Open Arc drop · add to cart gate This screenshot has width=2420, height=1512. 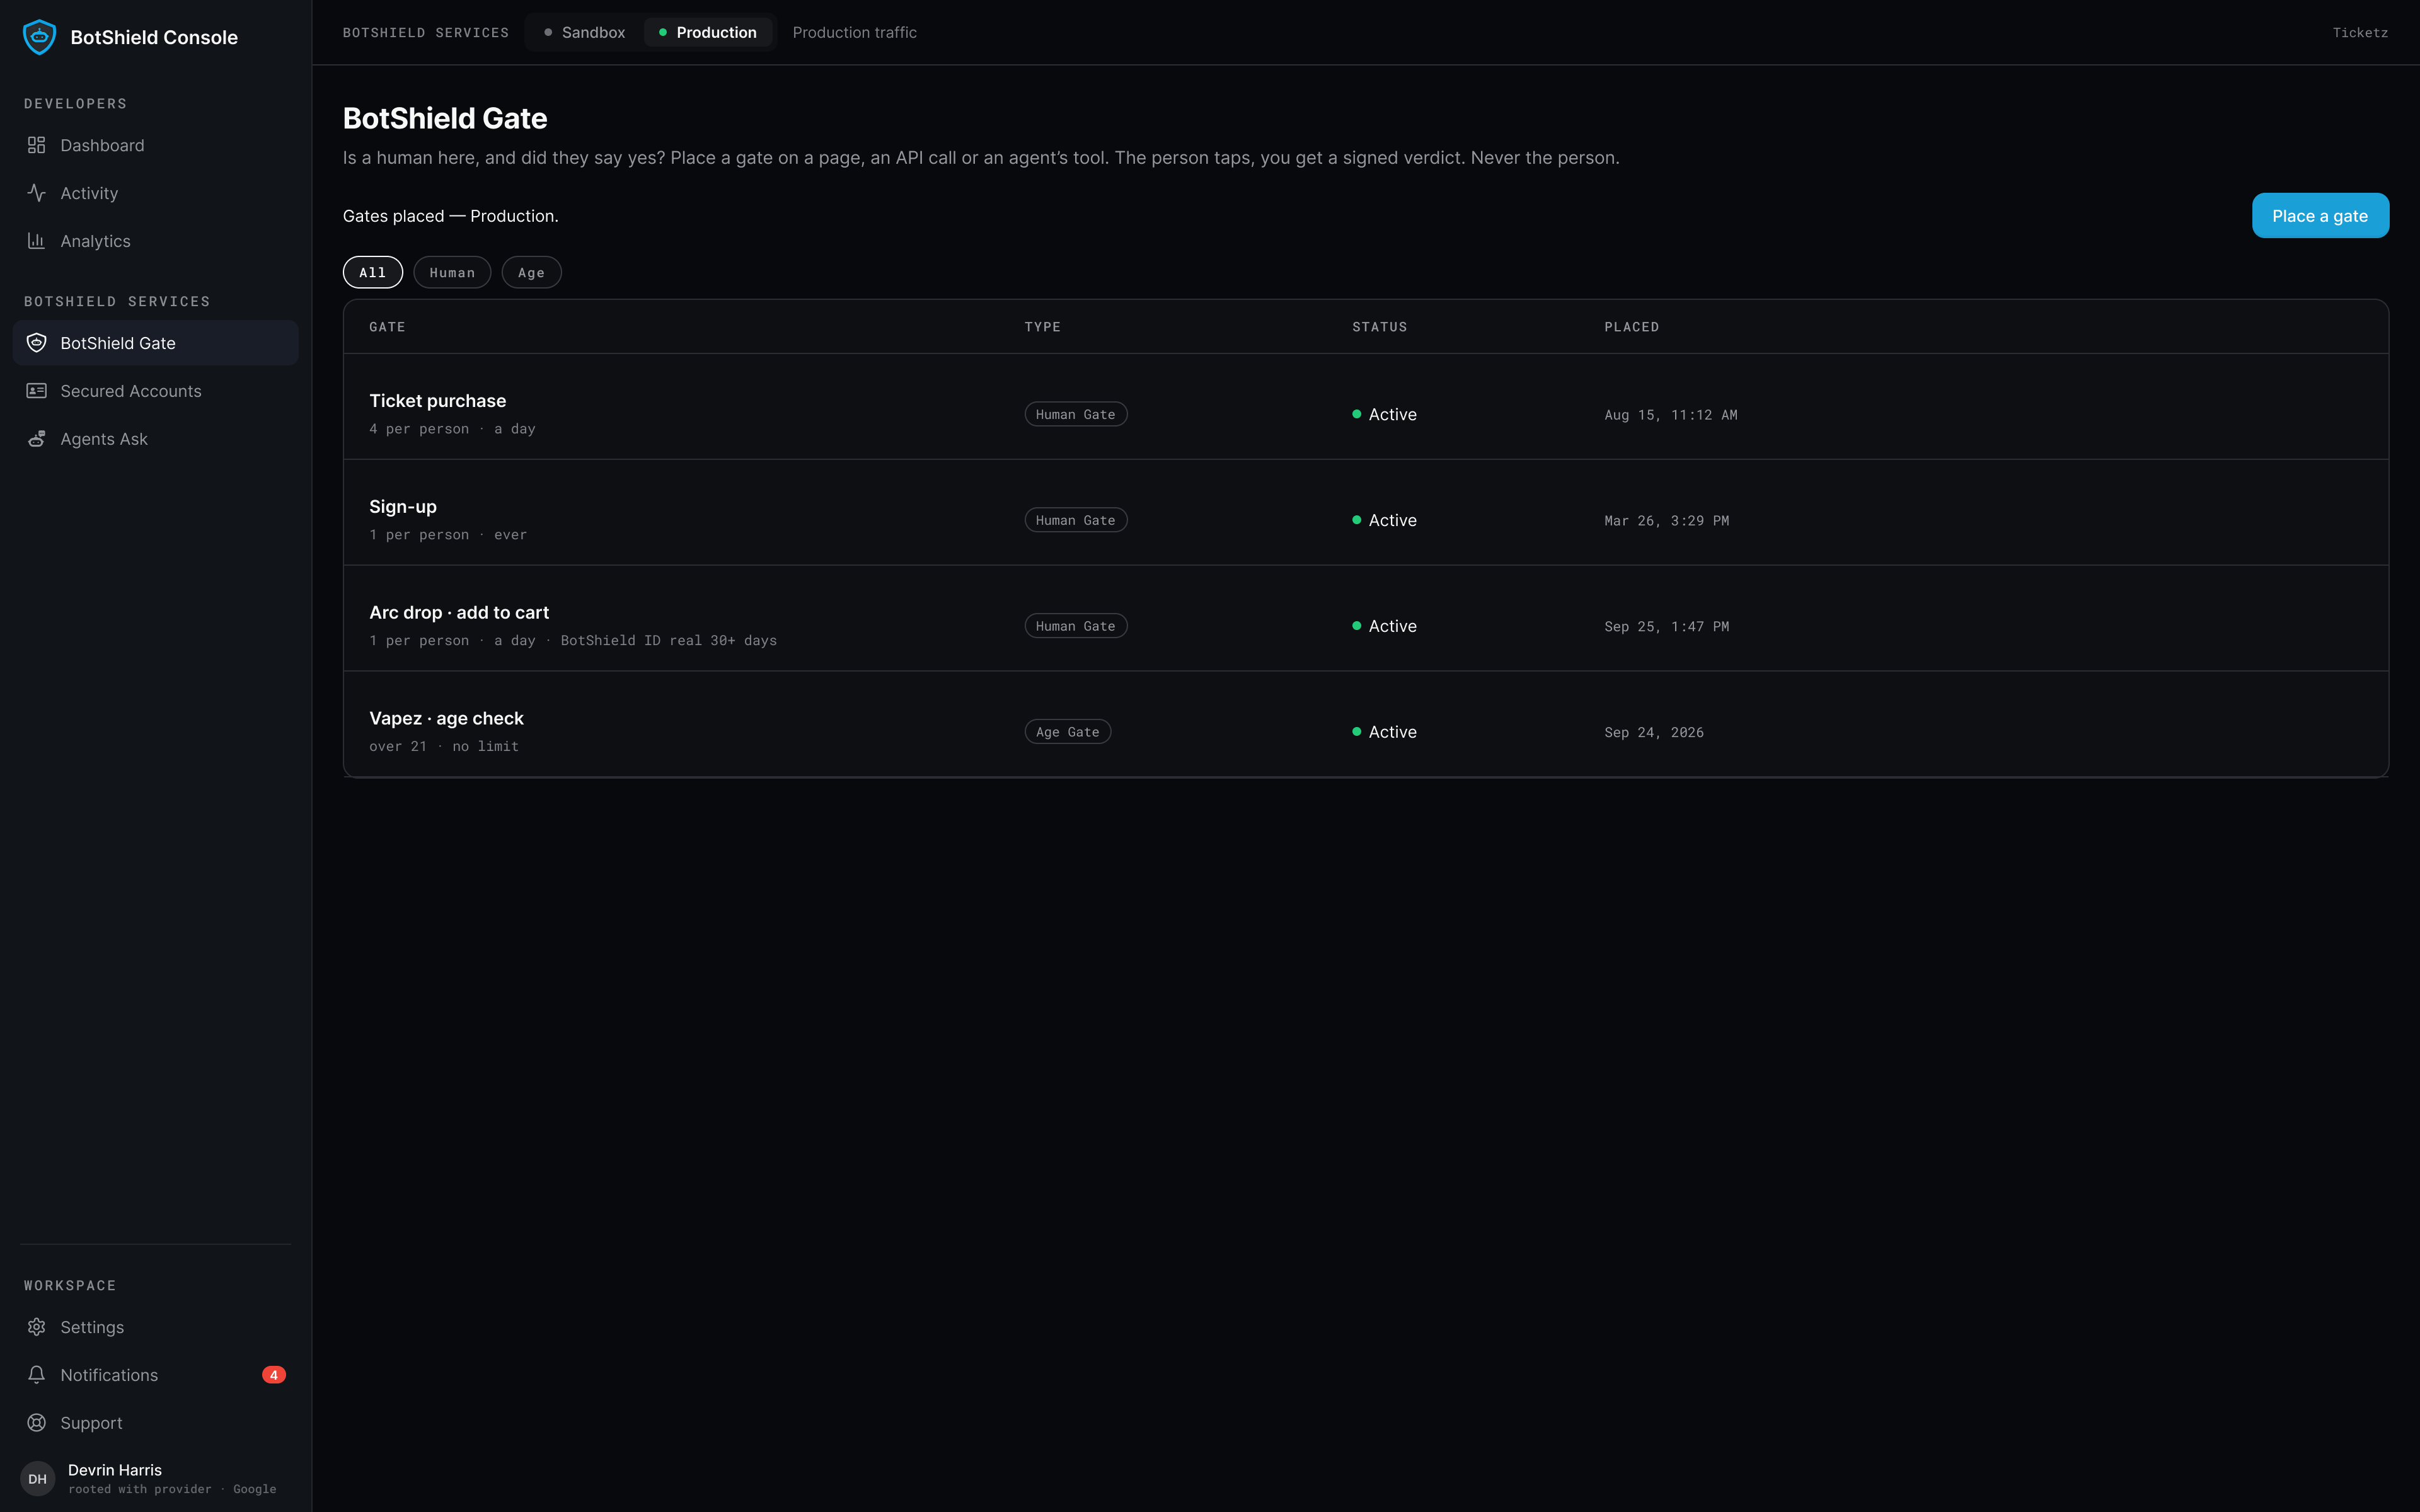tap(1366, 619)
